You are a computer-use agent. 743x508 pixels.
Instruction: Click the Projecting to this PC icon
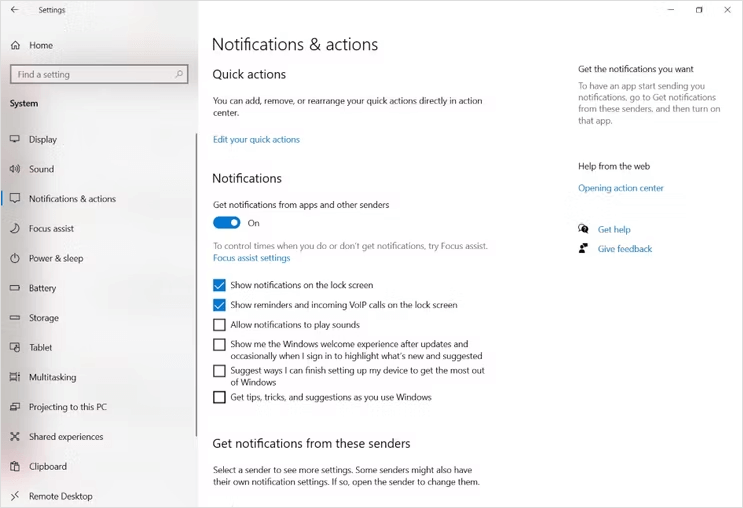[15, 407]
